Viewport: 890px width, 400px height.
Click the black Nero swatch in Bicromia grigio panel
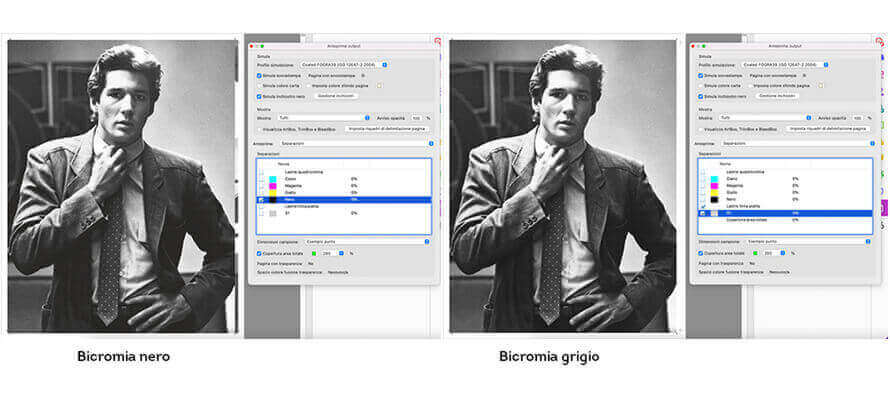(714, 199)
